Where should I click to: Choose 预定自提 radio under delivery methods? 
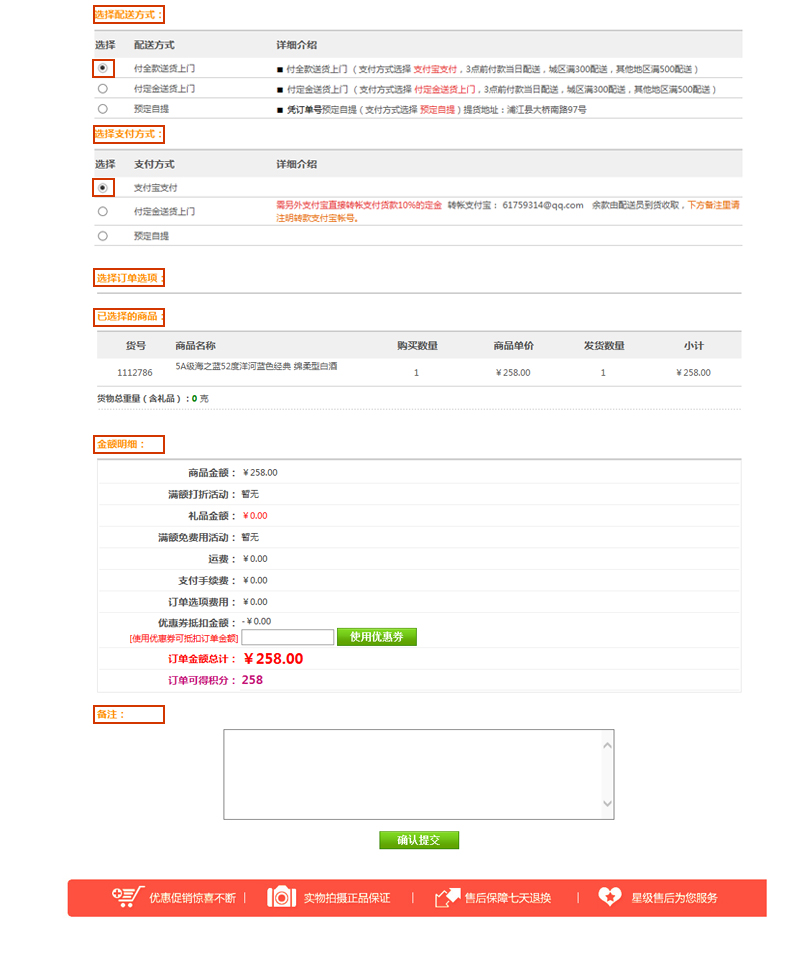[x=102, y=108]
